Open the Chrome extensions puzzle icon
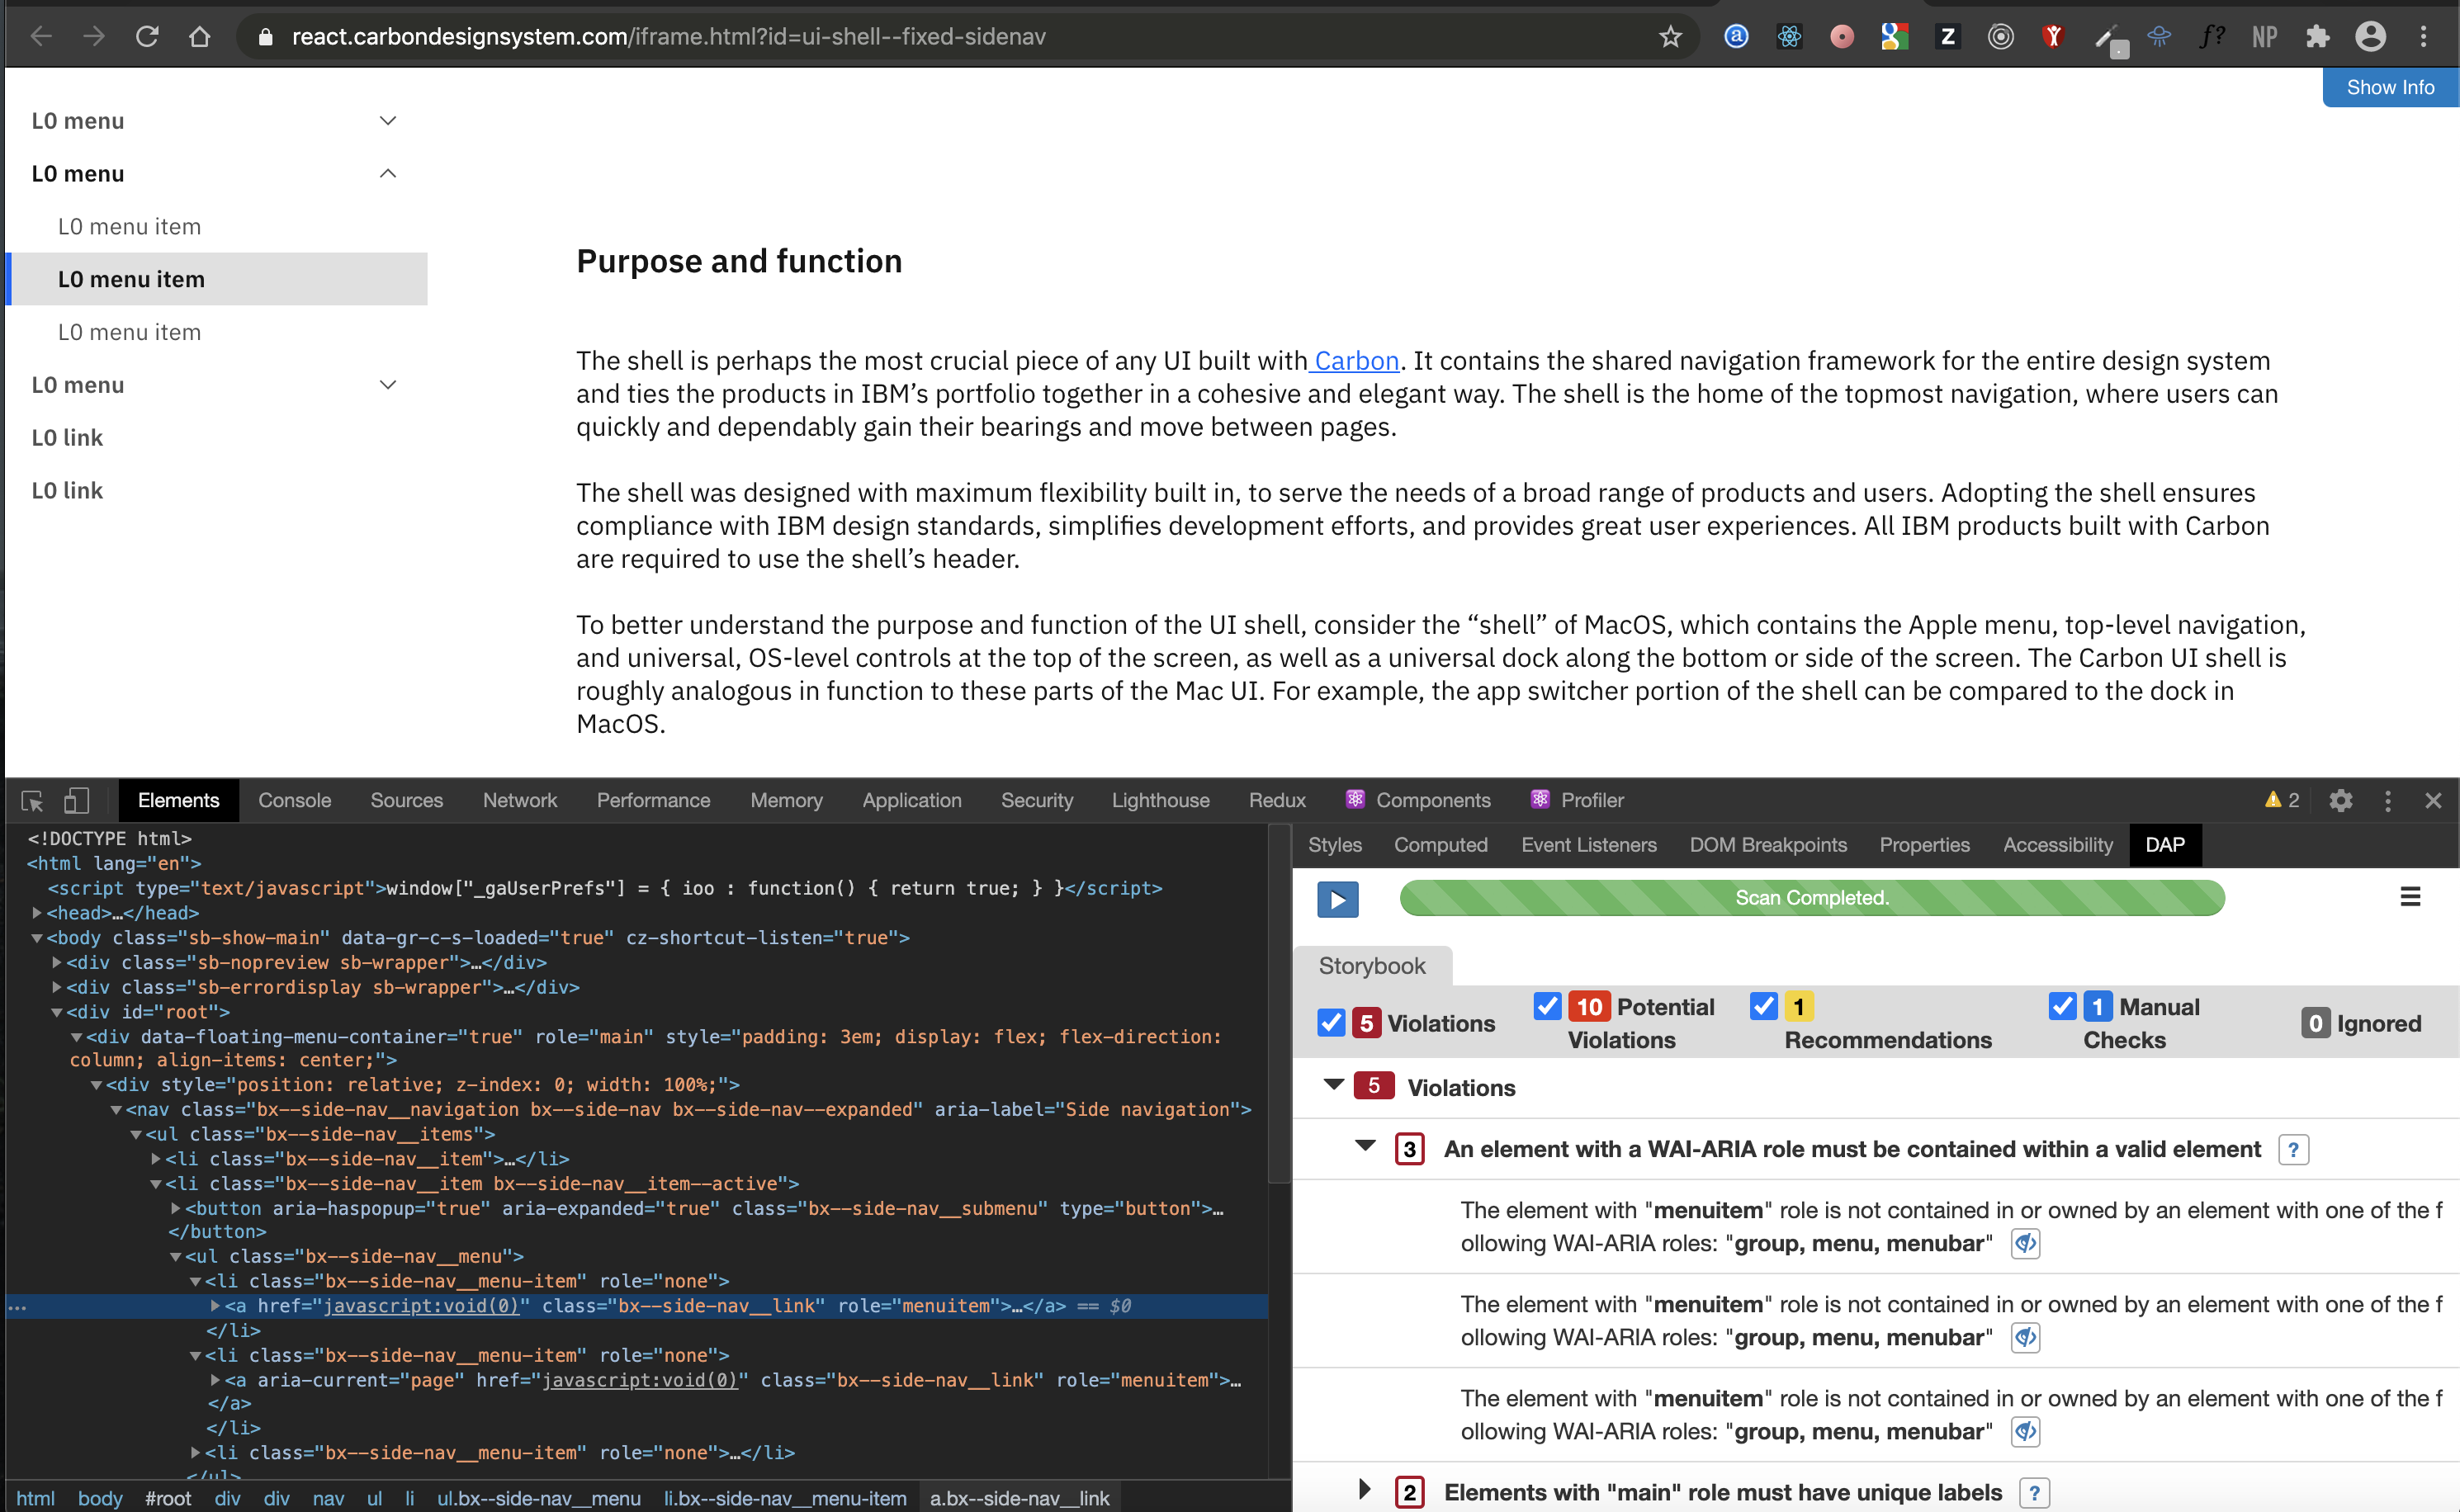 [2317, 37]
